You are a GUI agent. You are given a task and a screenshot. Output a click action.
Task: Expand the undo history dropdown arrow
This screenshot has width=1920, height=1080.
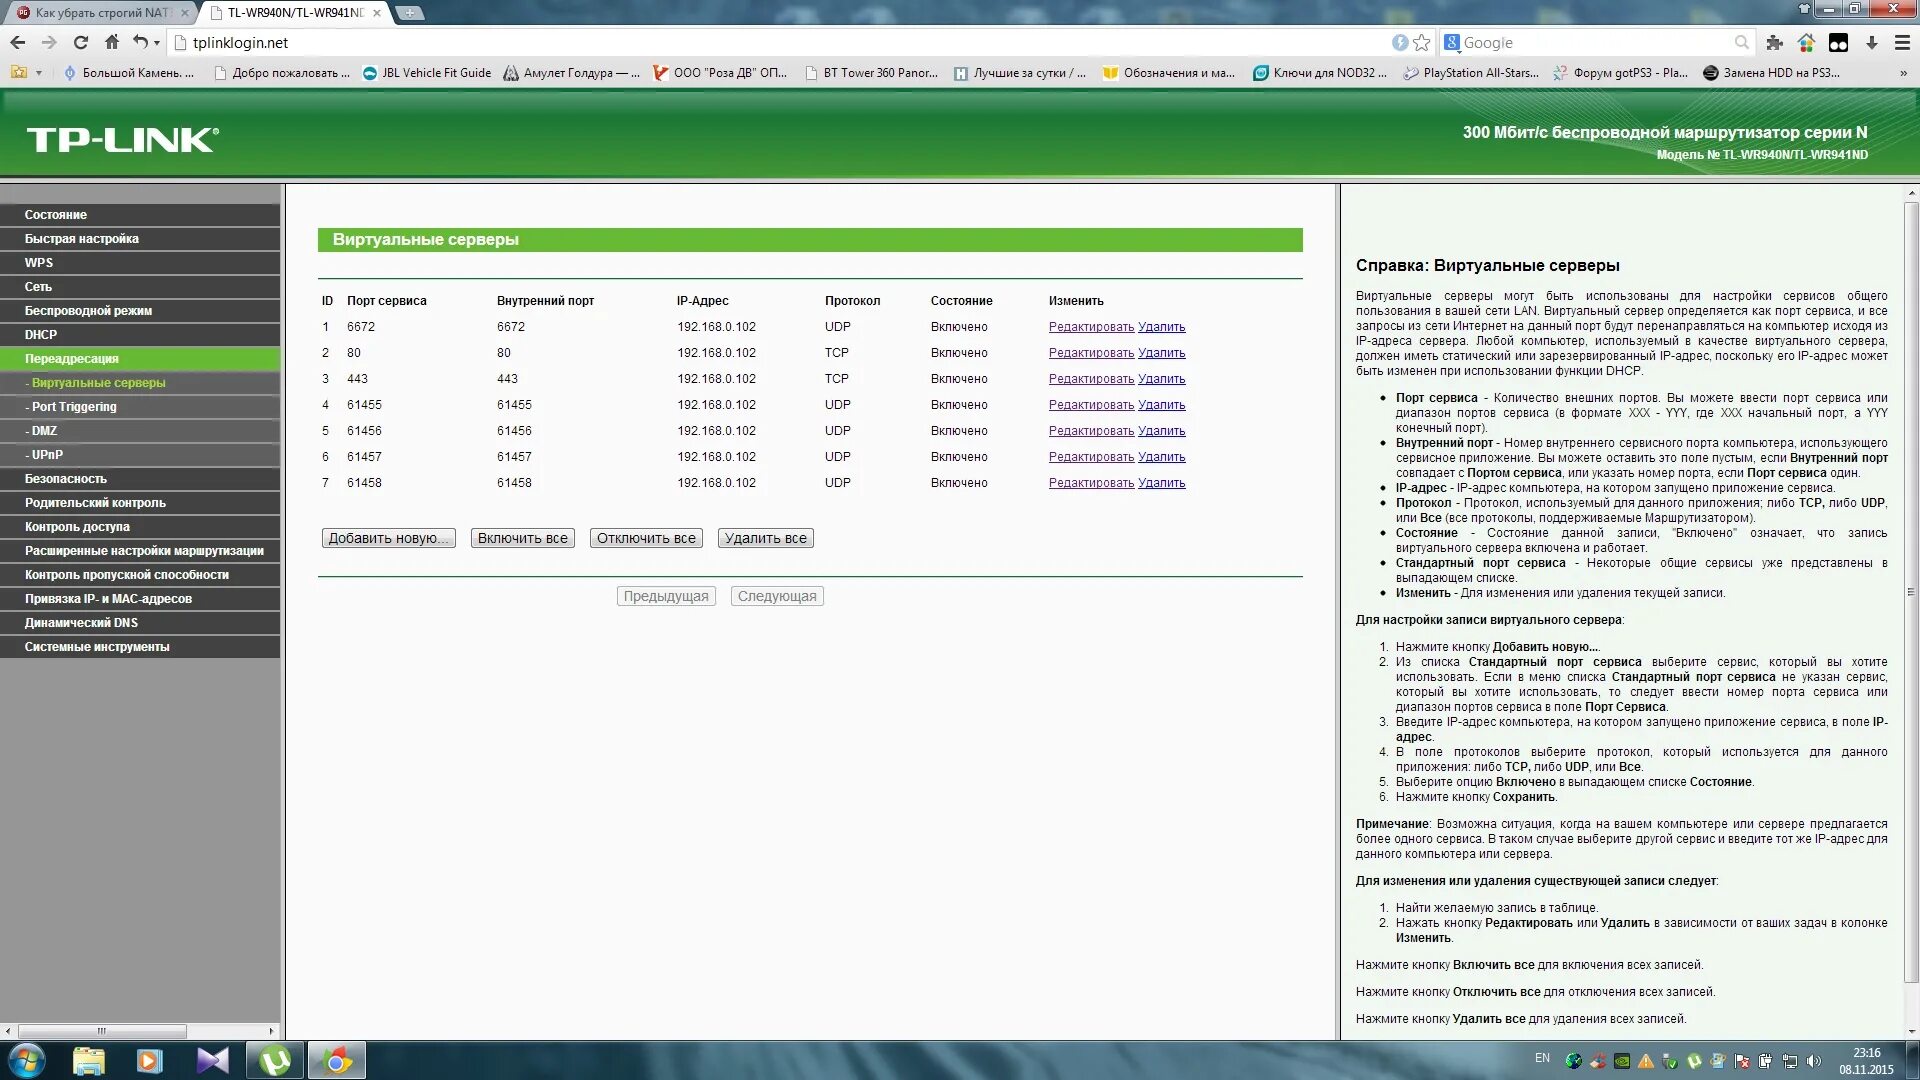point(157,43)
